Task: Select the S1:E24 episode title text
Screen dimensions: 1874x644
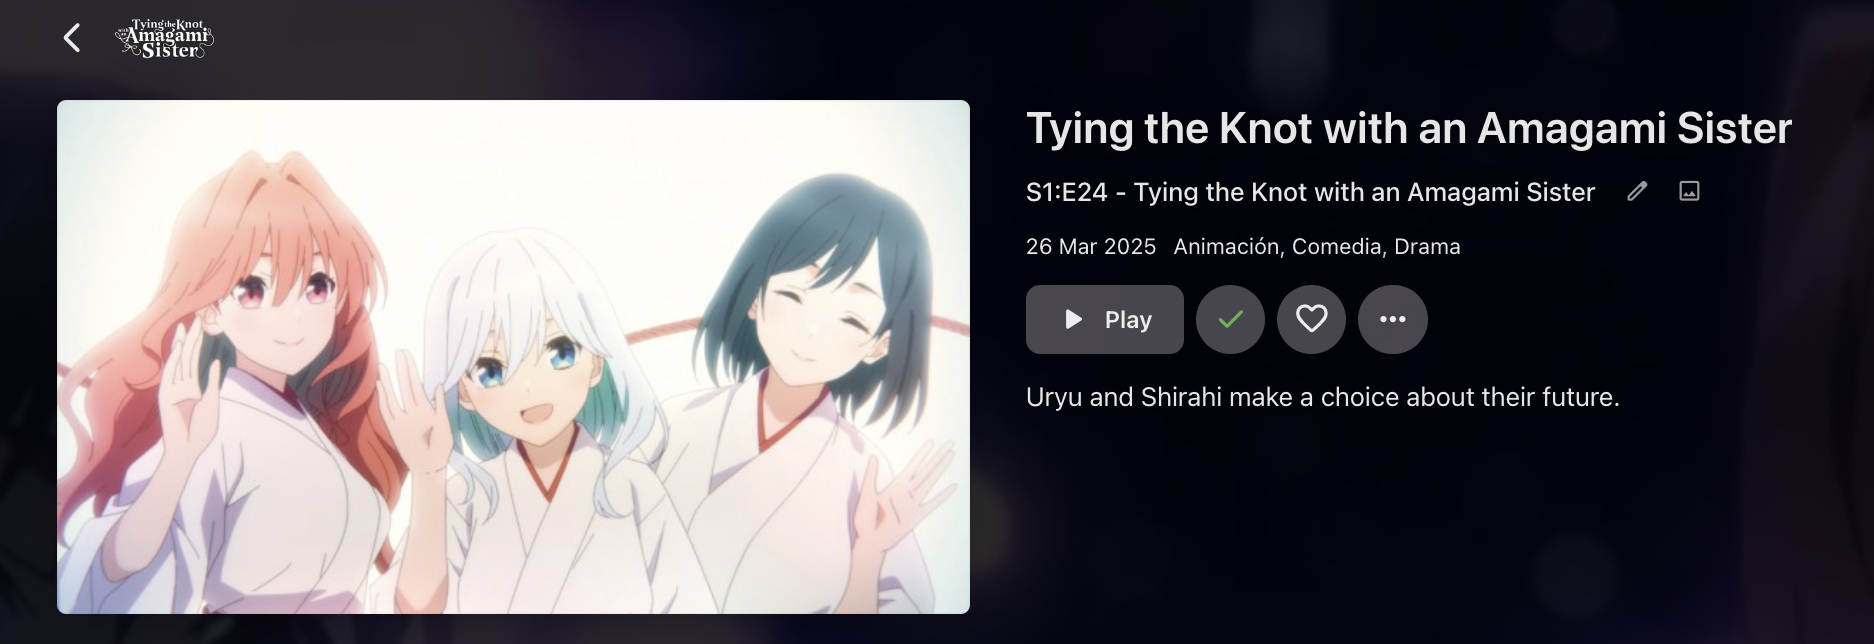Action: pos(1310,192)
